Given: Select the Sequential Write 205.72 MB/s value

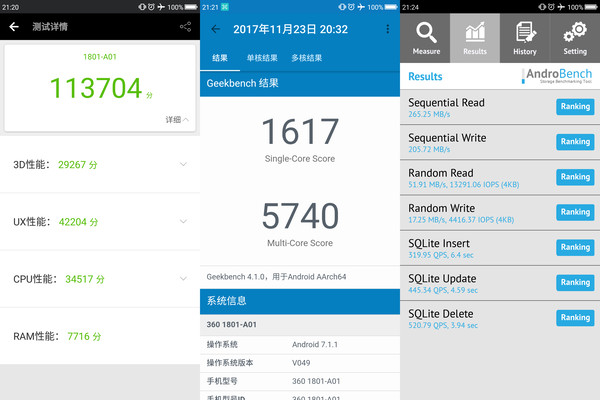Looking at the screenshot, I should (429, 149).
